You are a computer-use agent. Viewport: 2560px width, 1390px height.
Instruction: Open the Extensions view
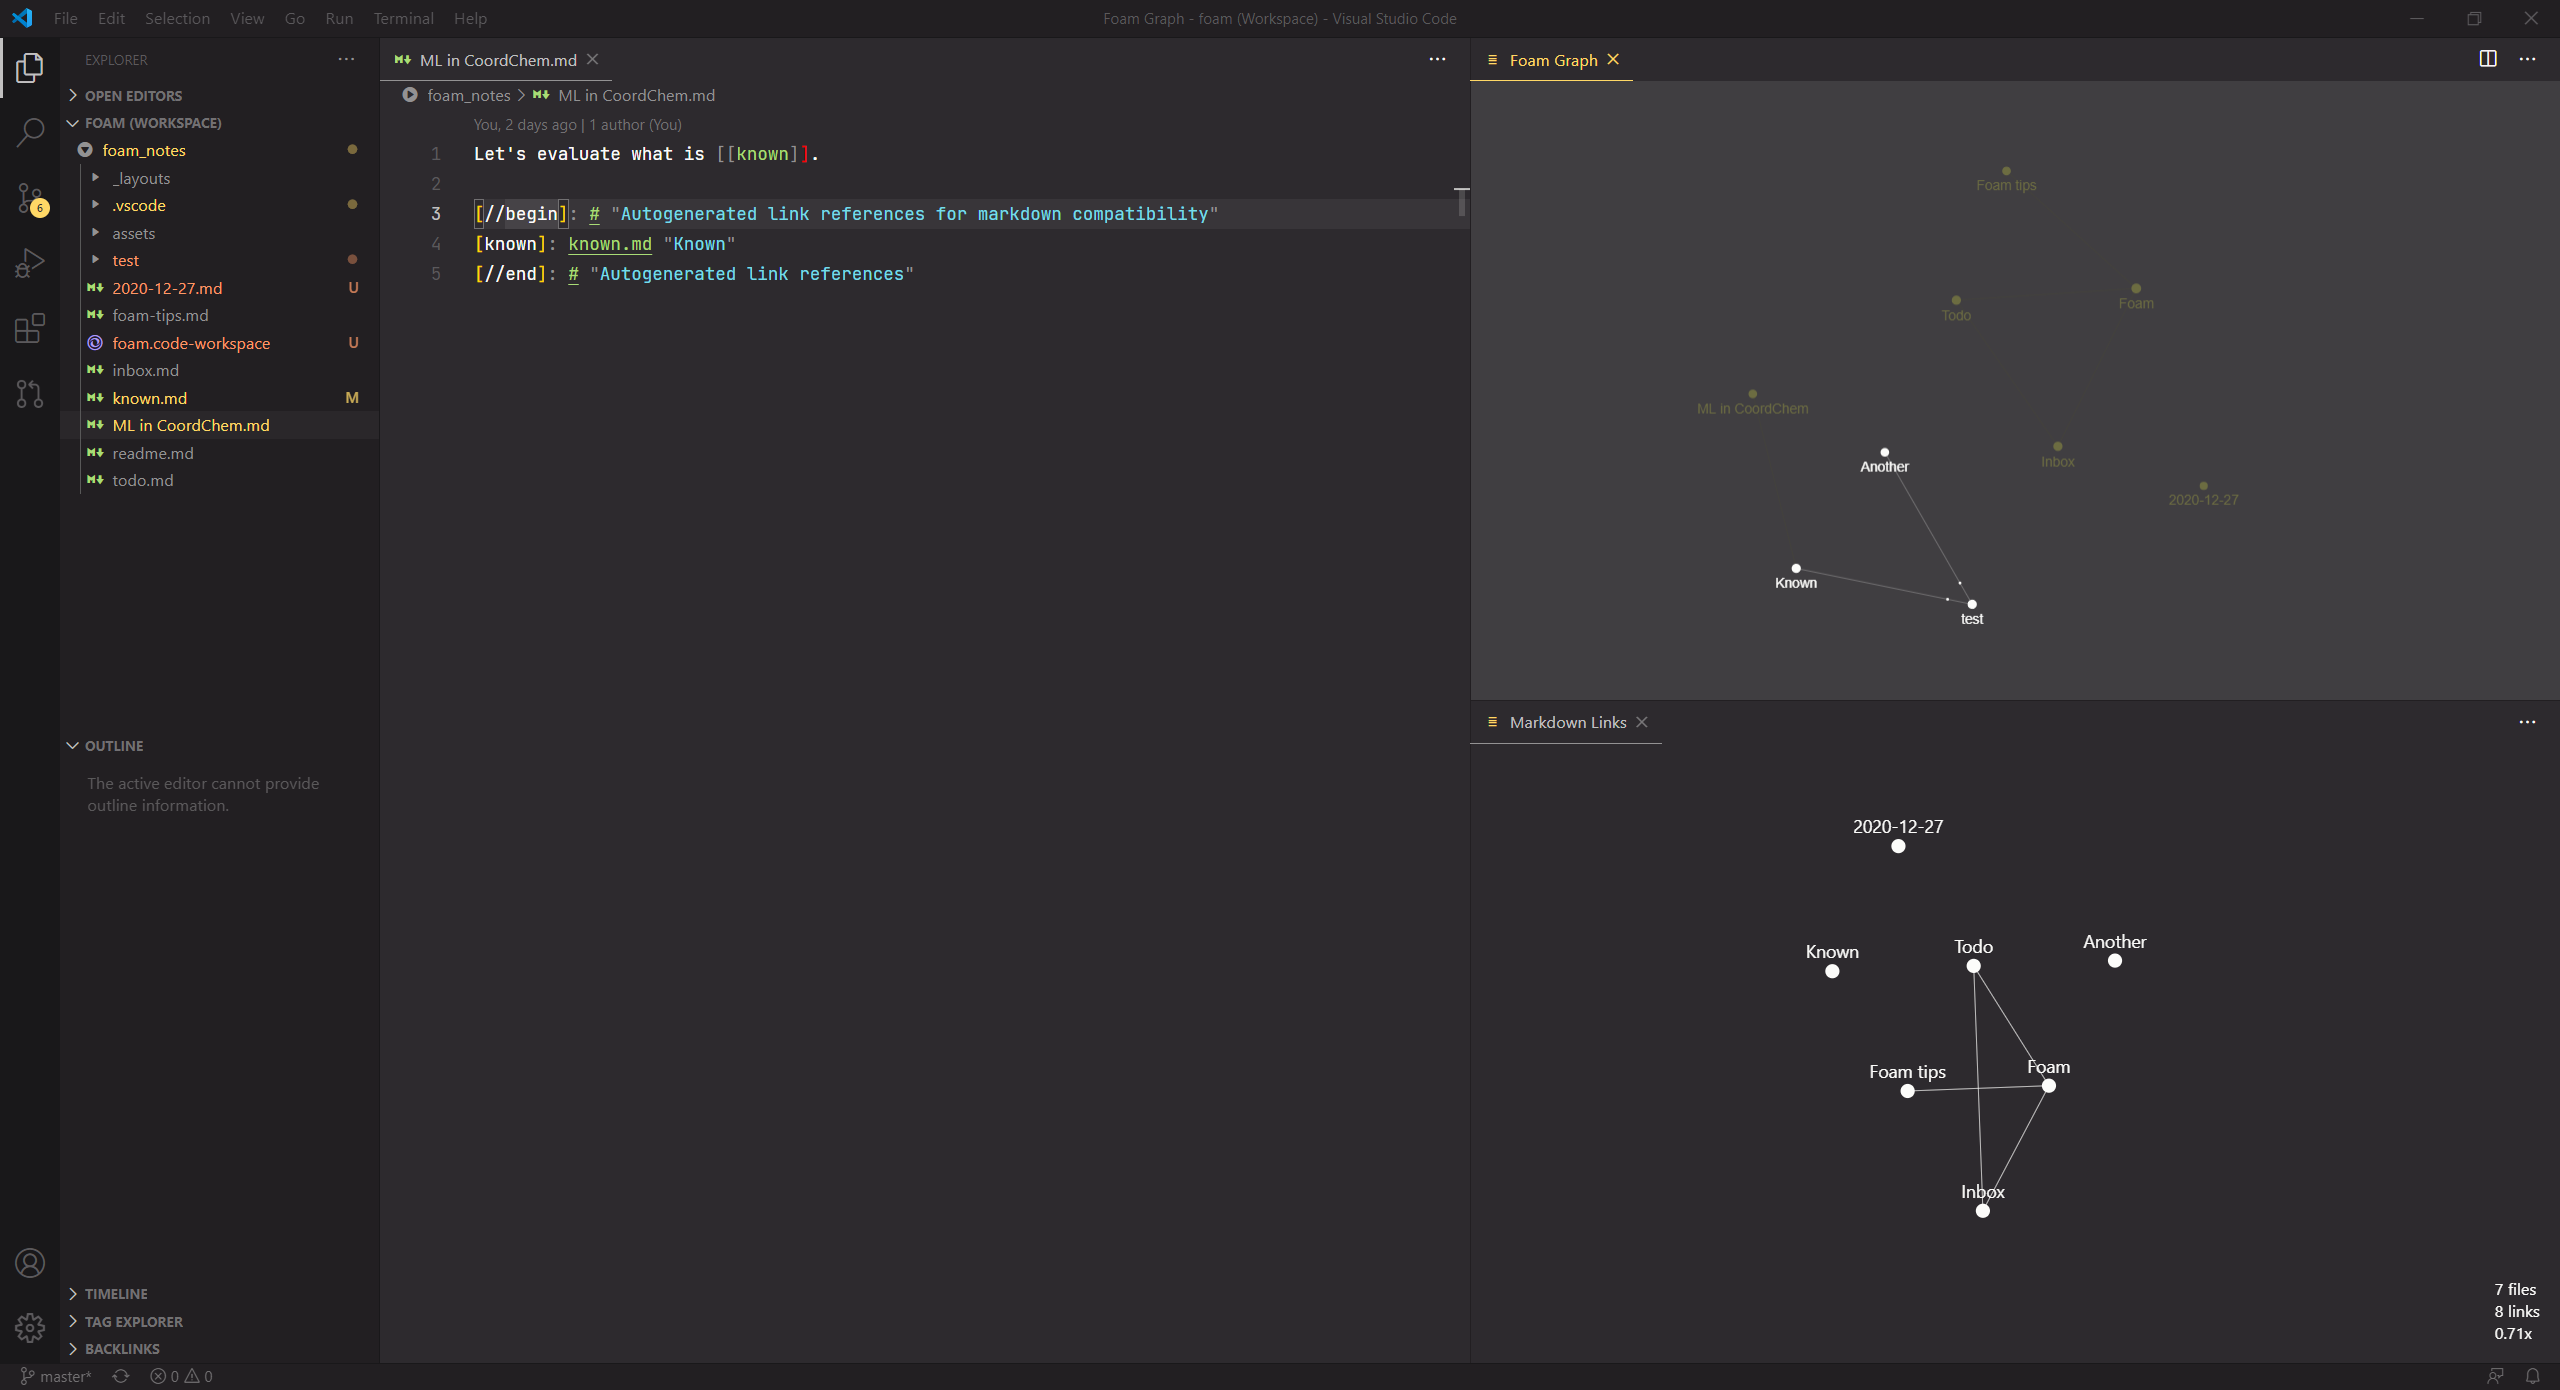(29, 328)
